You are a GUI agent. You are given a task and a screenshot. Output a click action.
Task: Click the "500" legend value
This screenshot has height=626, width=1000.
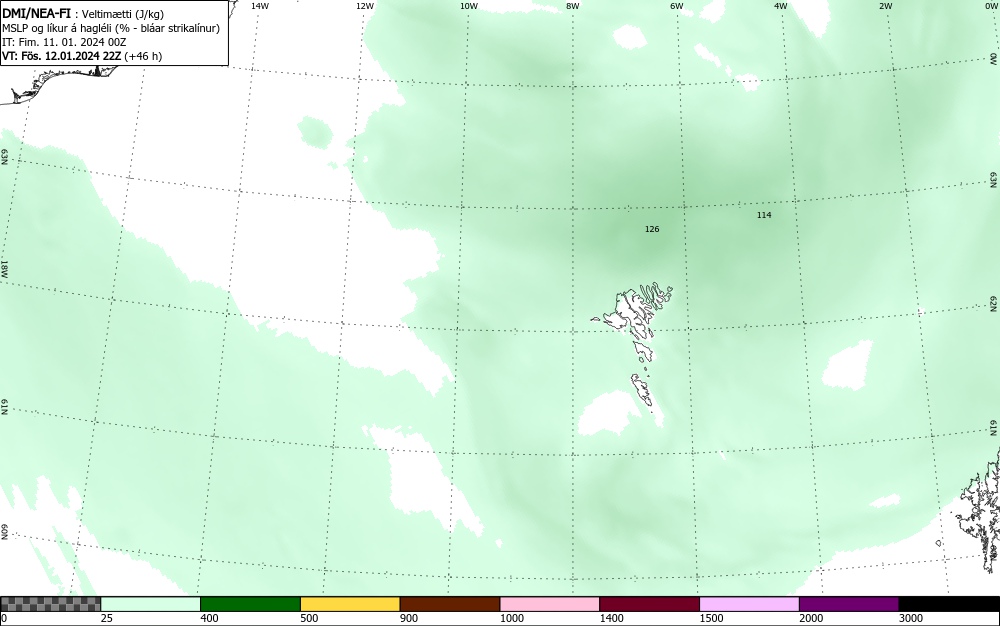coord(309,618)
